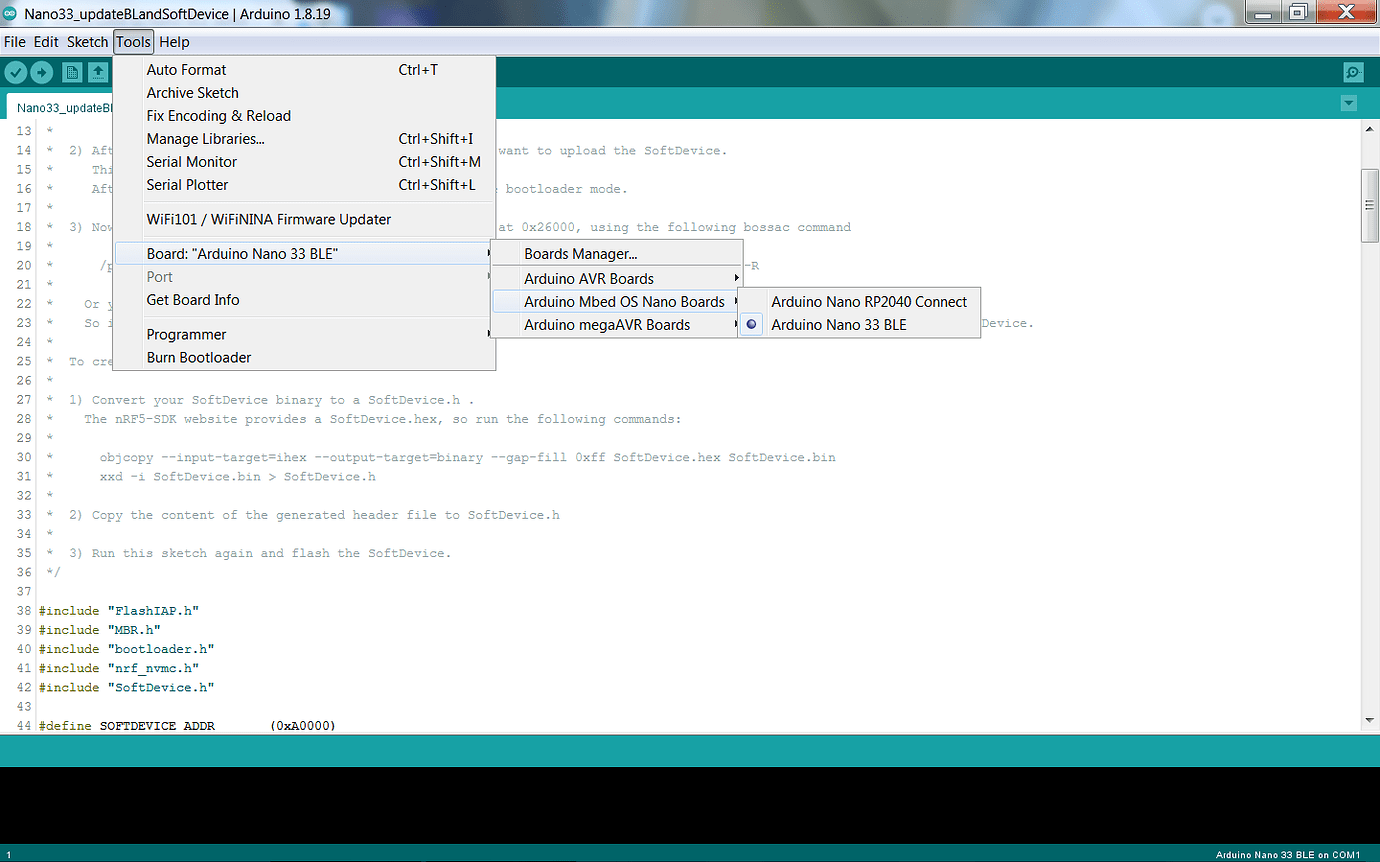The width and height of the screenshot is (1380, 862).
Task: Open the Serial Monitor magnifier icon in toolbar
Action: coord(1353,72)
